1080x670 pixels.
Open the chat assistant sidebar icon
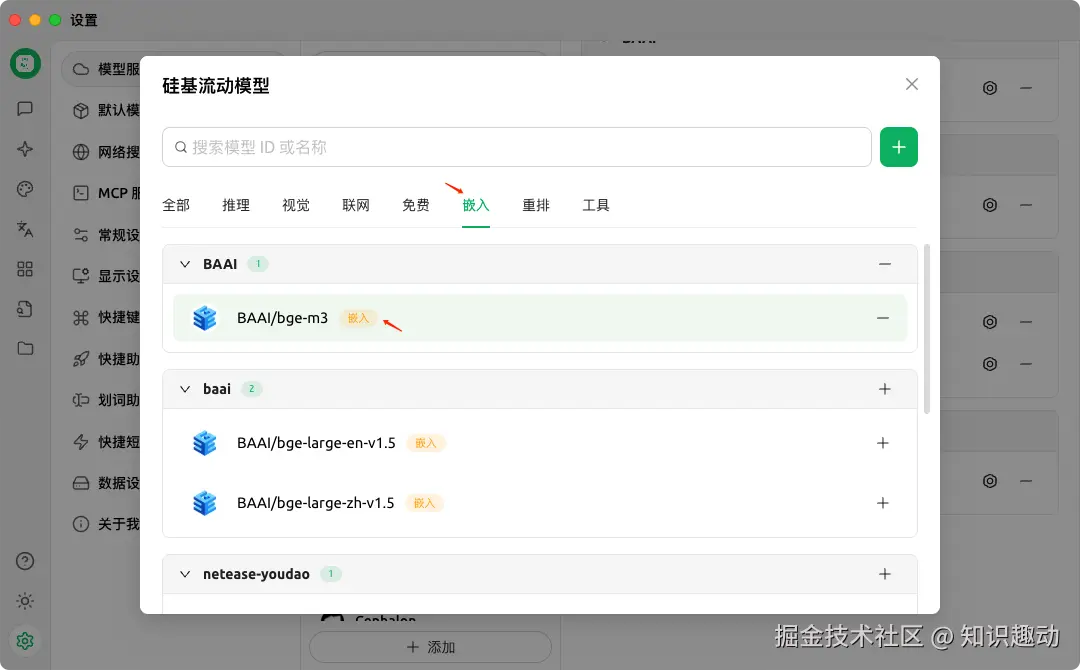25,109
